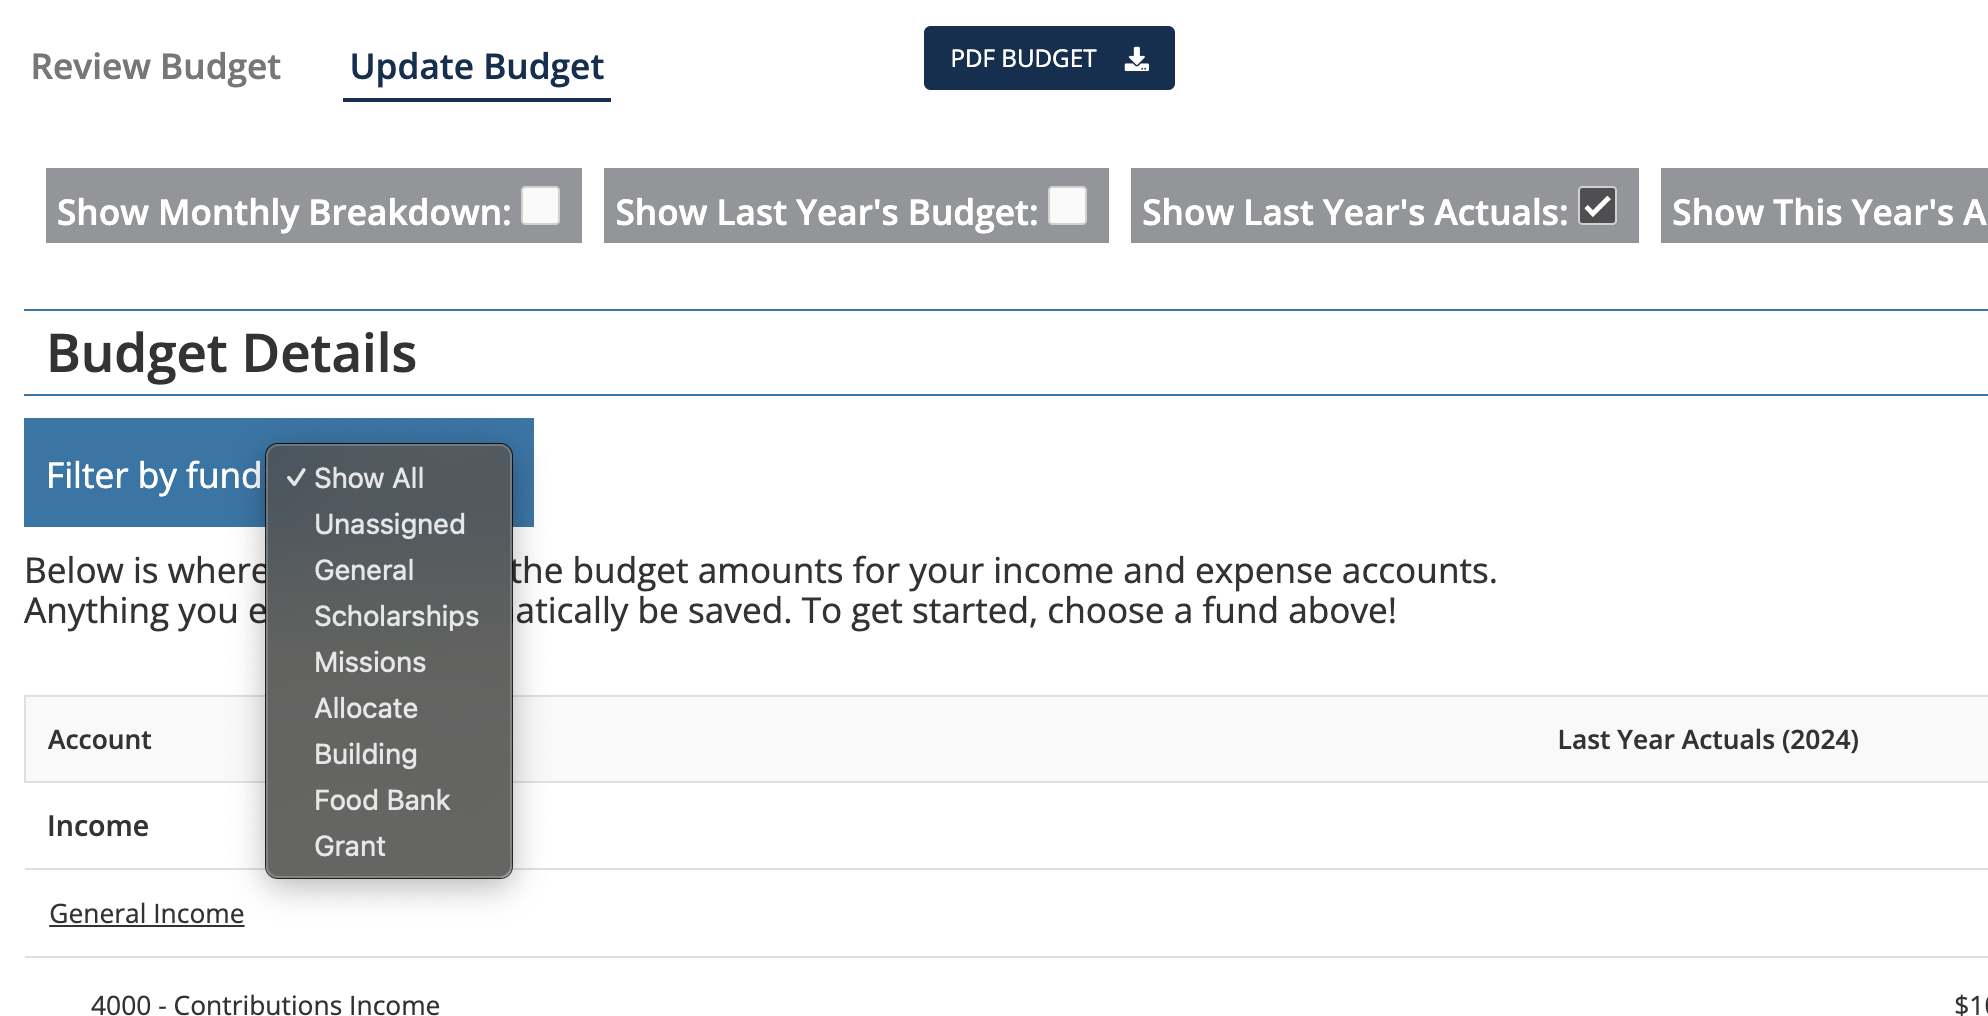Toggle Show Monthly Breakdown checkbox

point(541,206)
